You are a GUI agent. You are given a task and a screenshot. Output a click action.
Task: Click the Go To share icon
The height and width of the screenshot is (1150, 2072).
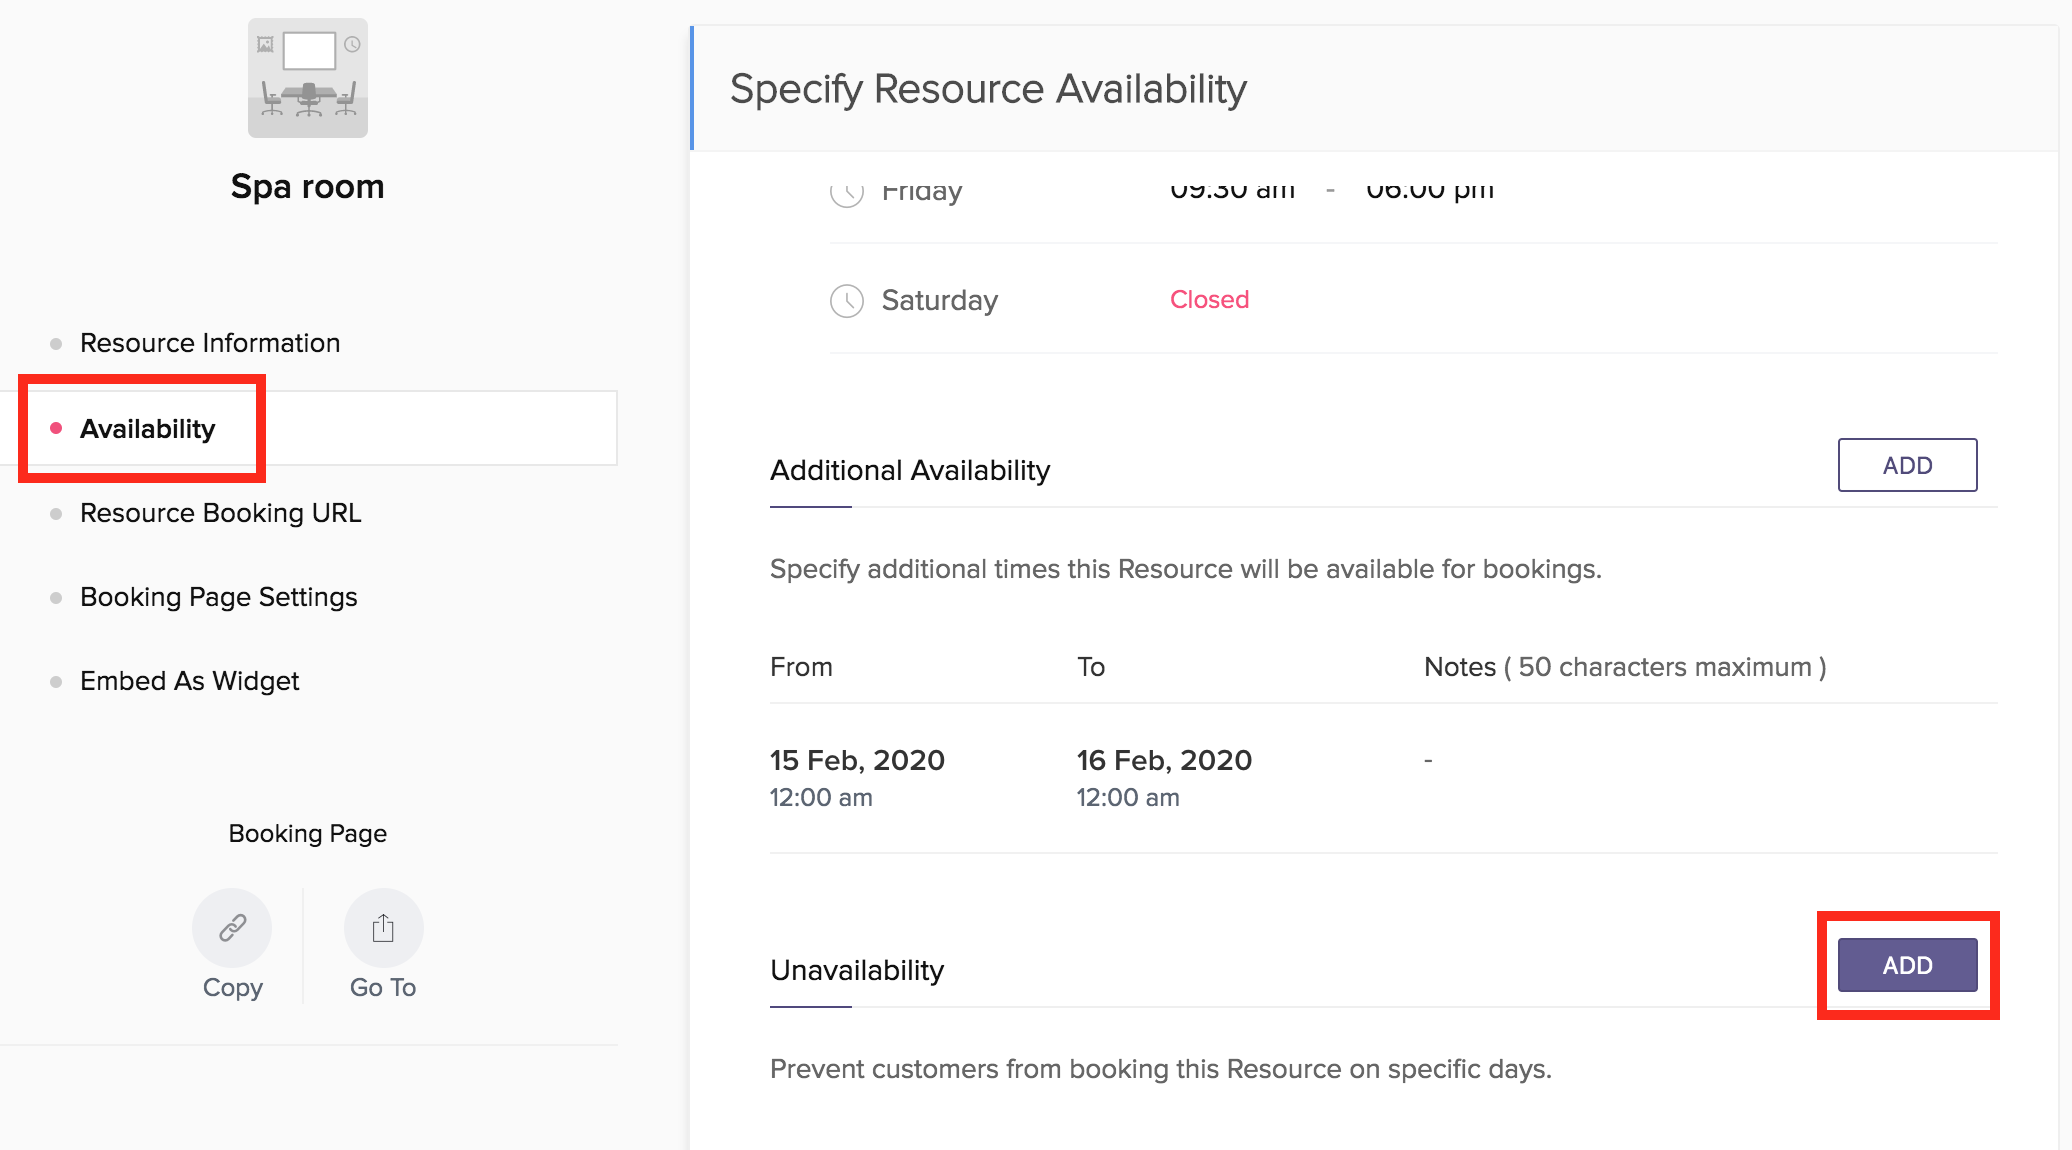[x=383, y=928]
